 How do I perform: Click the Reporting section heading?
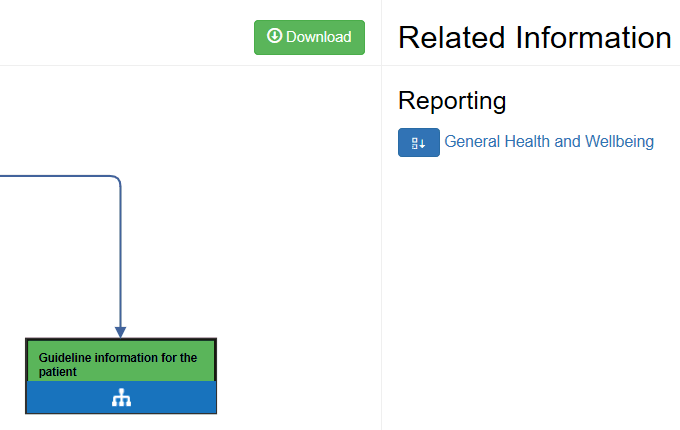[452, 101]
